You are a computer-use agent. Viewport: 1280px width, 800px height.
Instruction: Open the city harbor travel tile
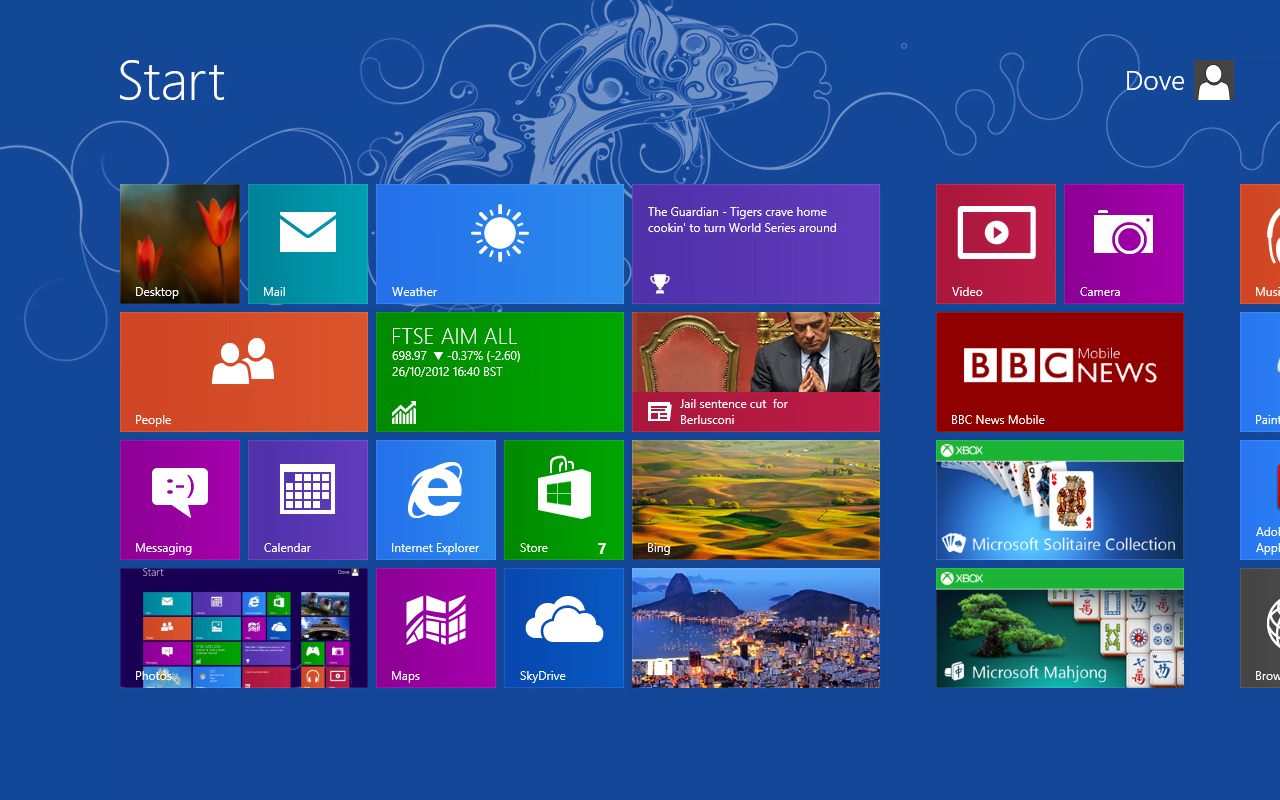point(756,628)
